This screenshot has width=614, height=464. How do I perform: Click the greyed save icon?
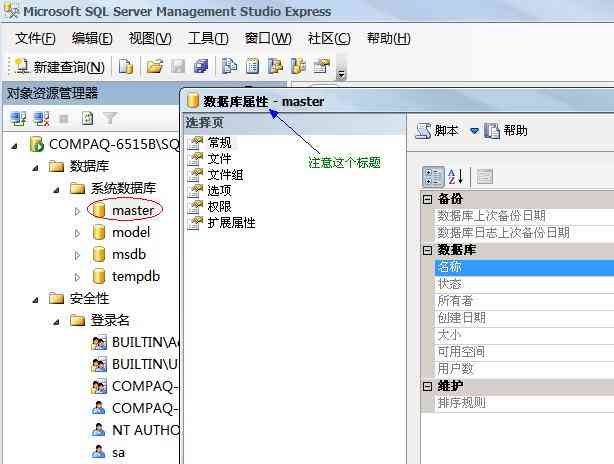pyautogui.click(x=178, y=67)
